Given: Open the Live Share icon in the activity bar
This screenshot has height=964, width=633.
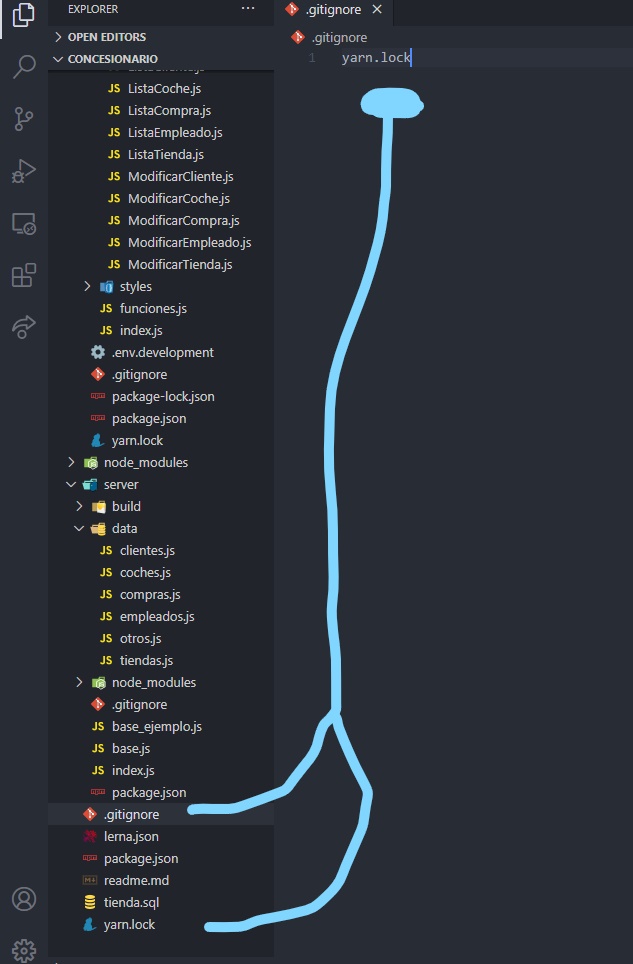Looking at the screenshot, I should tap(23, 327).
